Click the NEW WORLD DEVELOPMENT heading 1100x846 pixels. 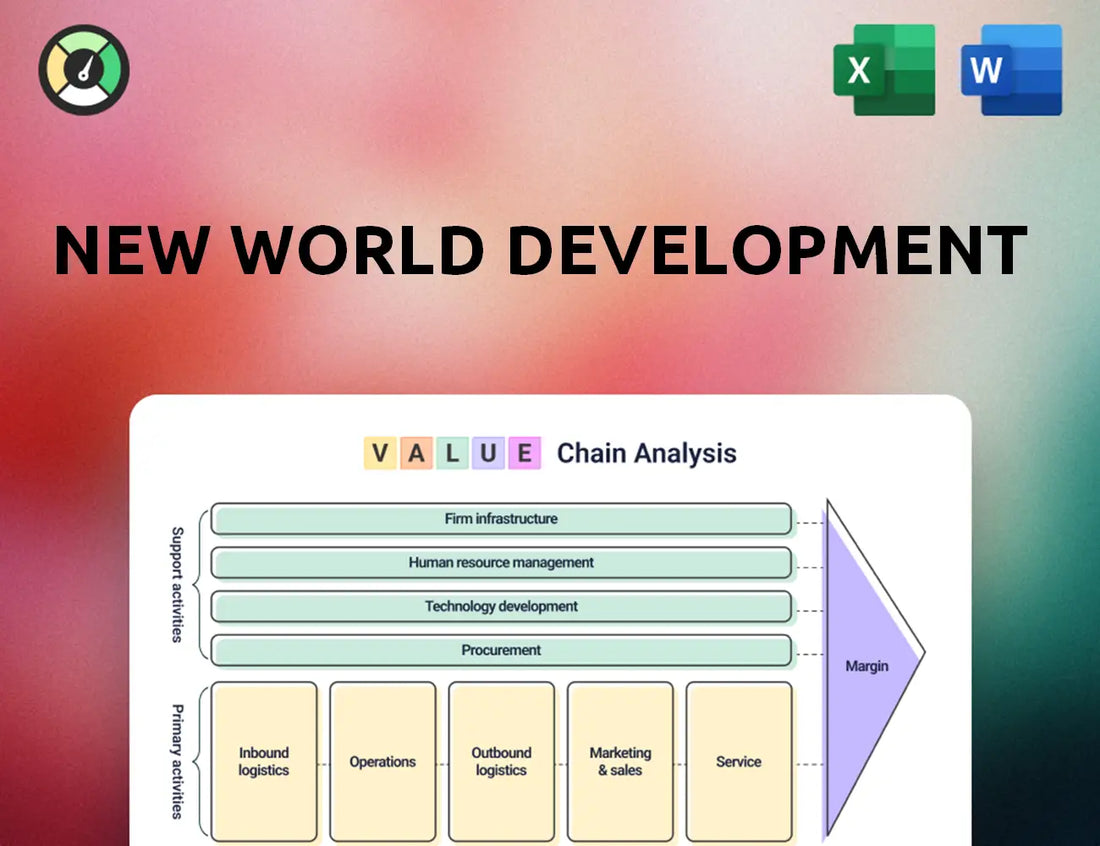click(x=541, y=250)
